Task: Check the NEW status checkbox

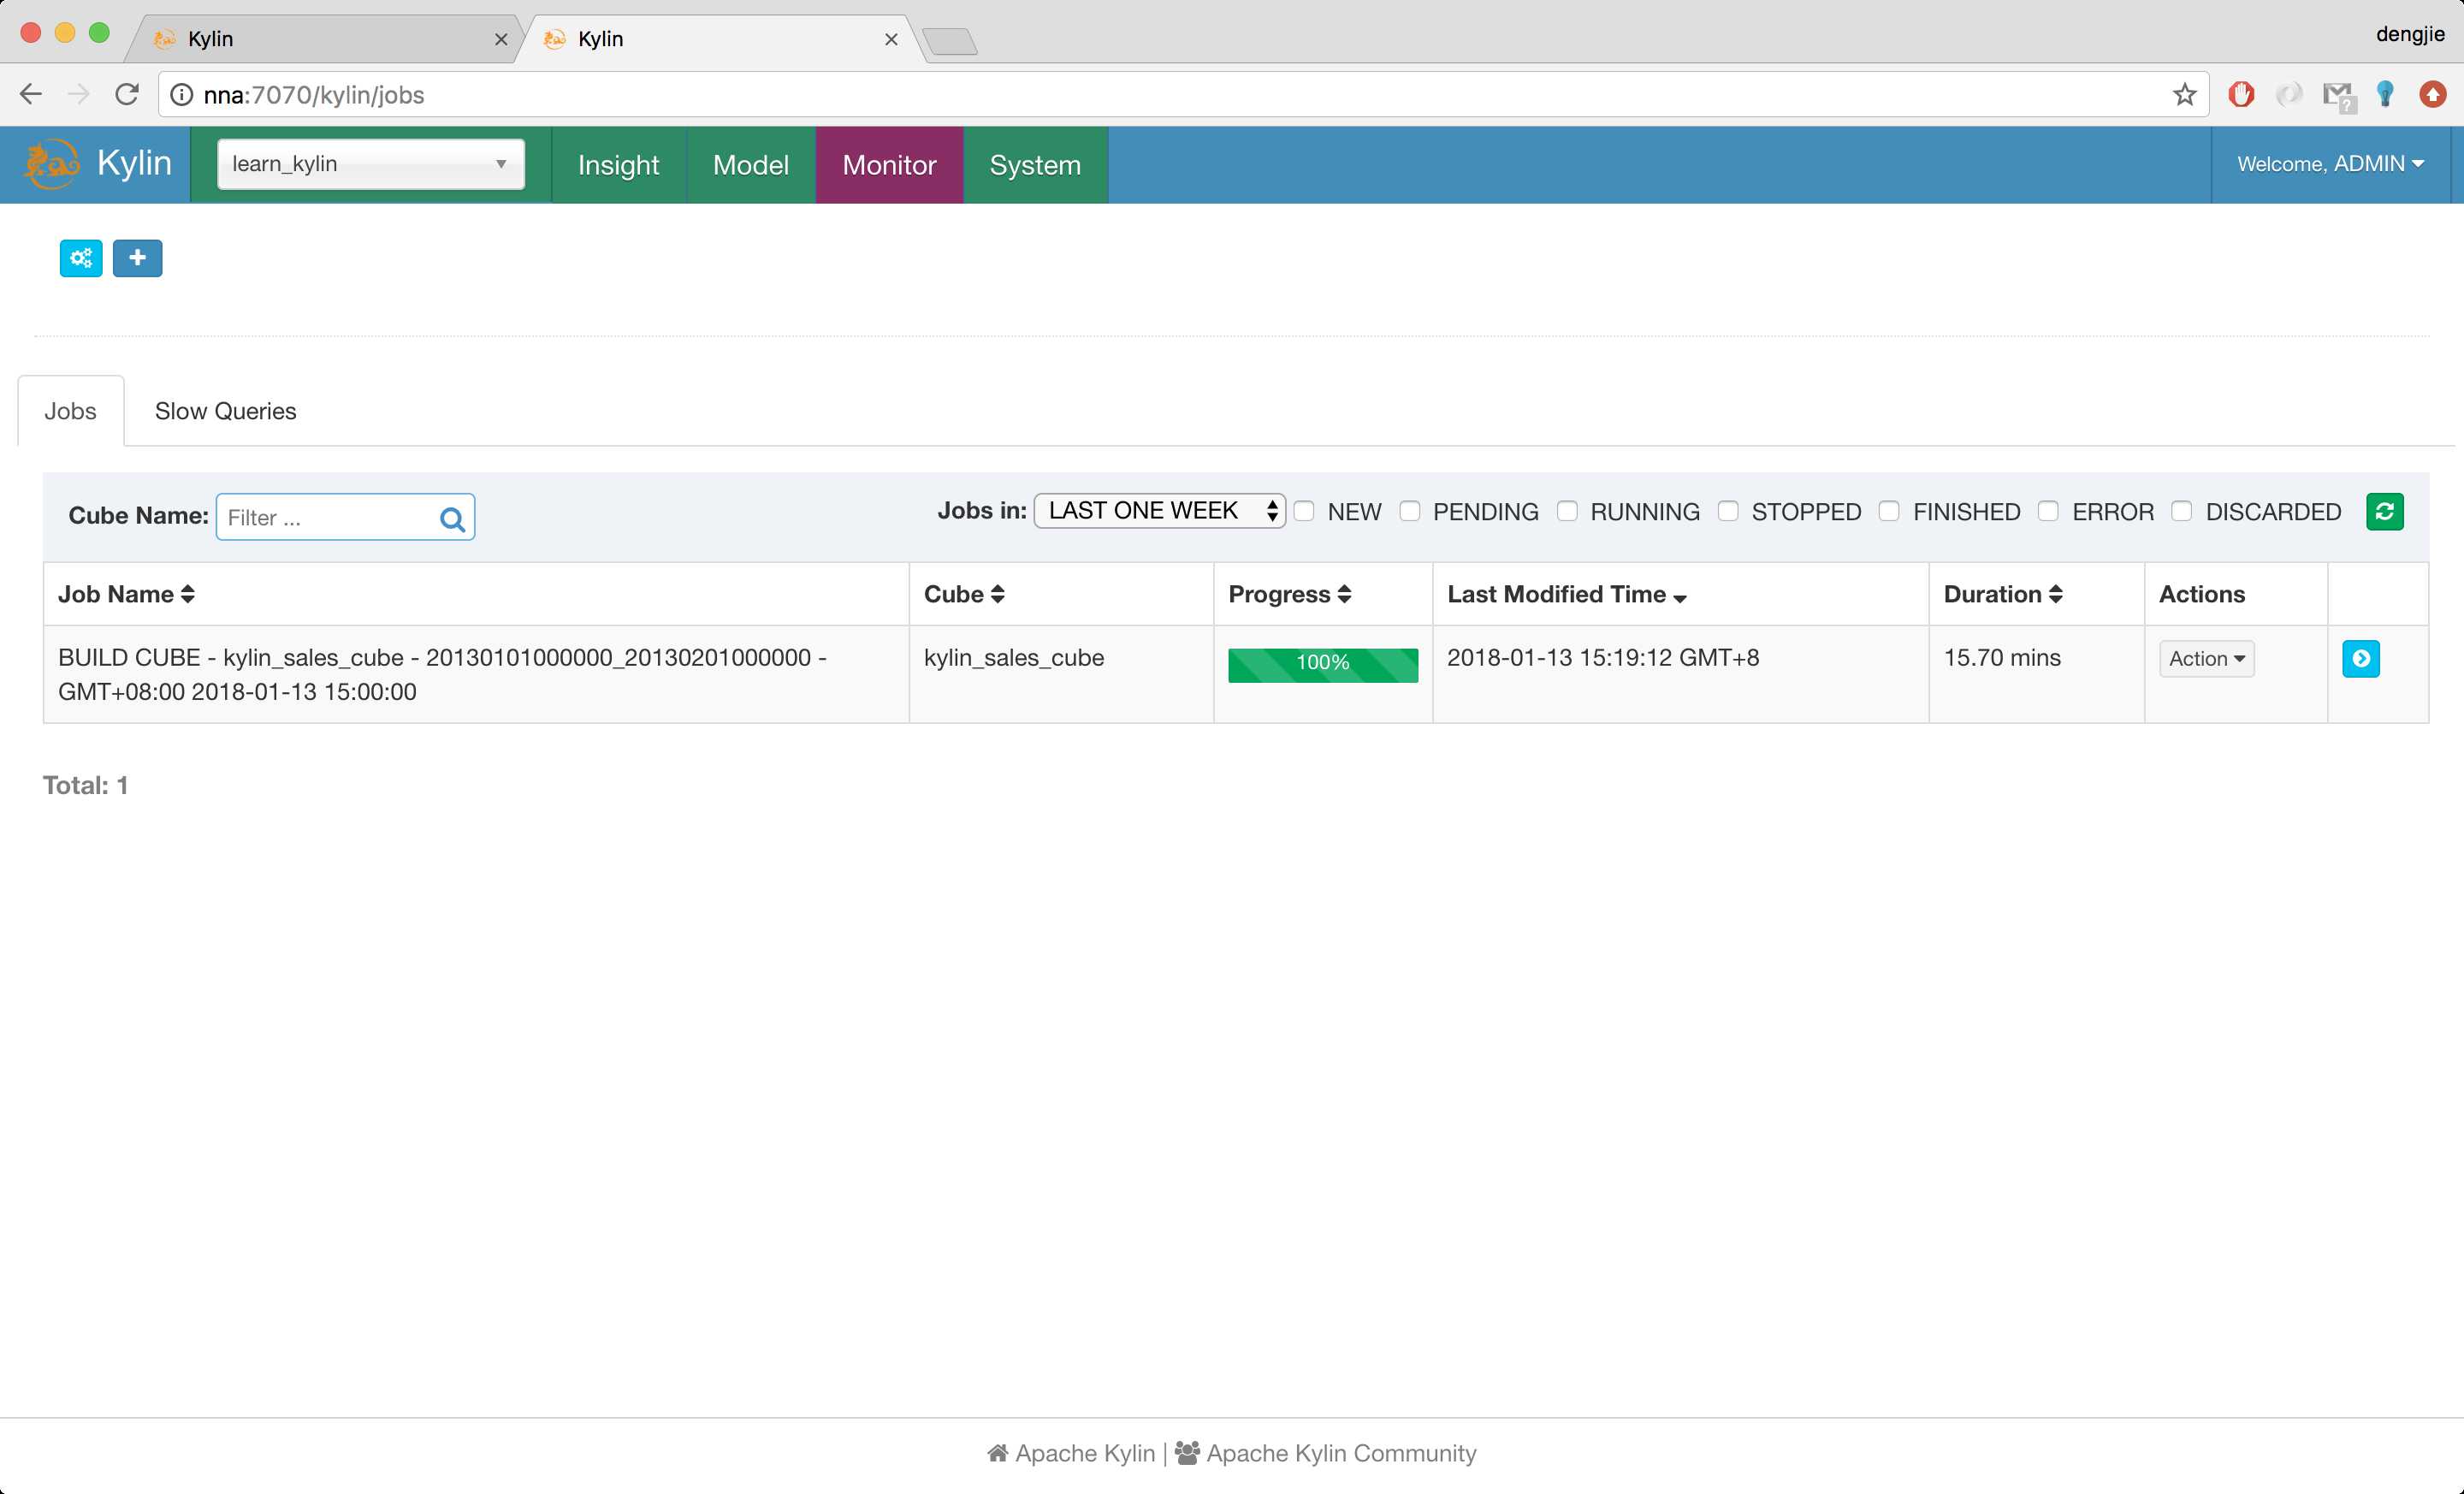Action: coord(1304,511)
